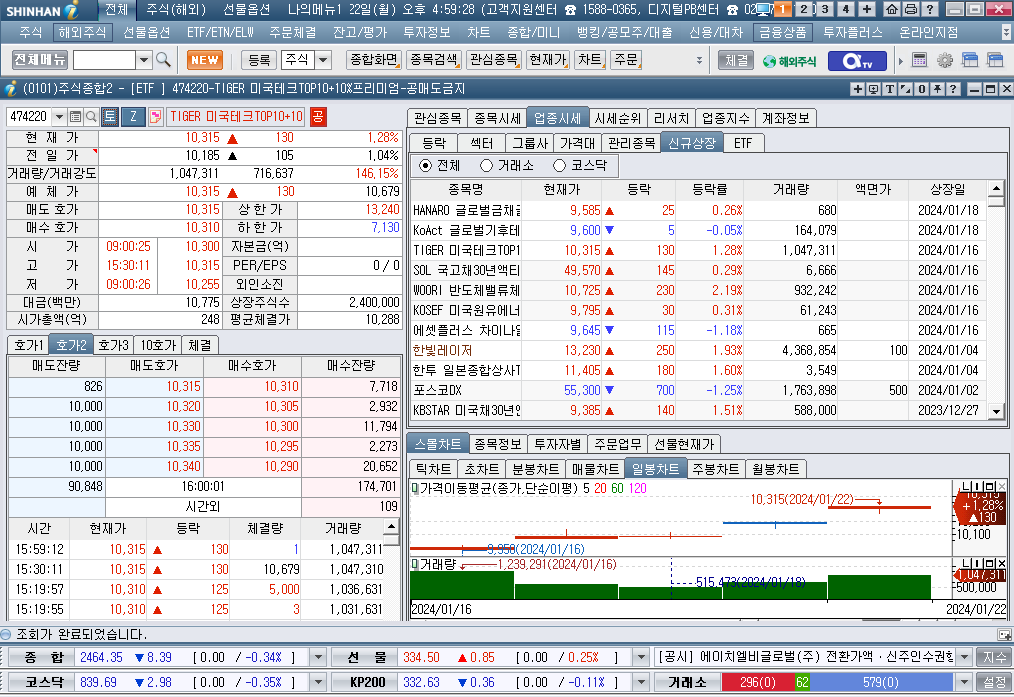This screenshot has height=697, width=1014.
Task: Select the 거래소 radio button
Action: click(x=486, y=166)
